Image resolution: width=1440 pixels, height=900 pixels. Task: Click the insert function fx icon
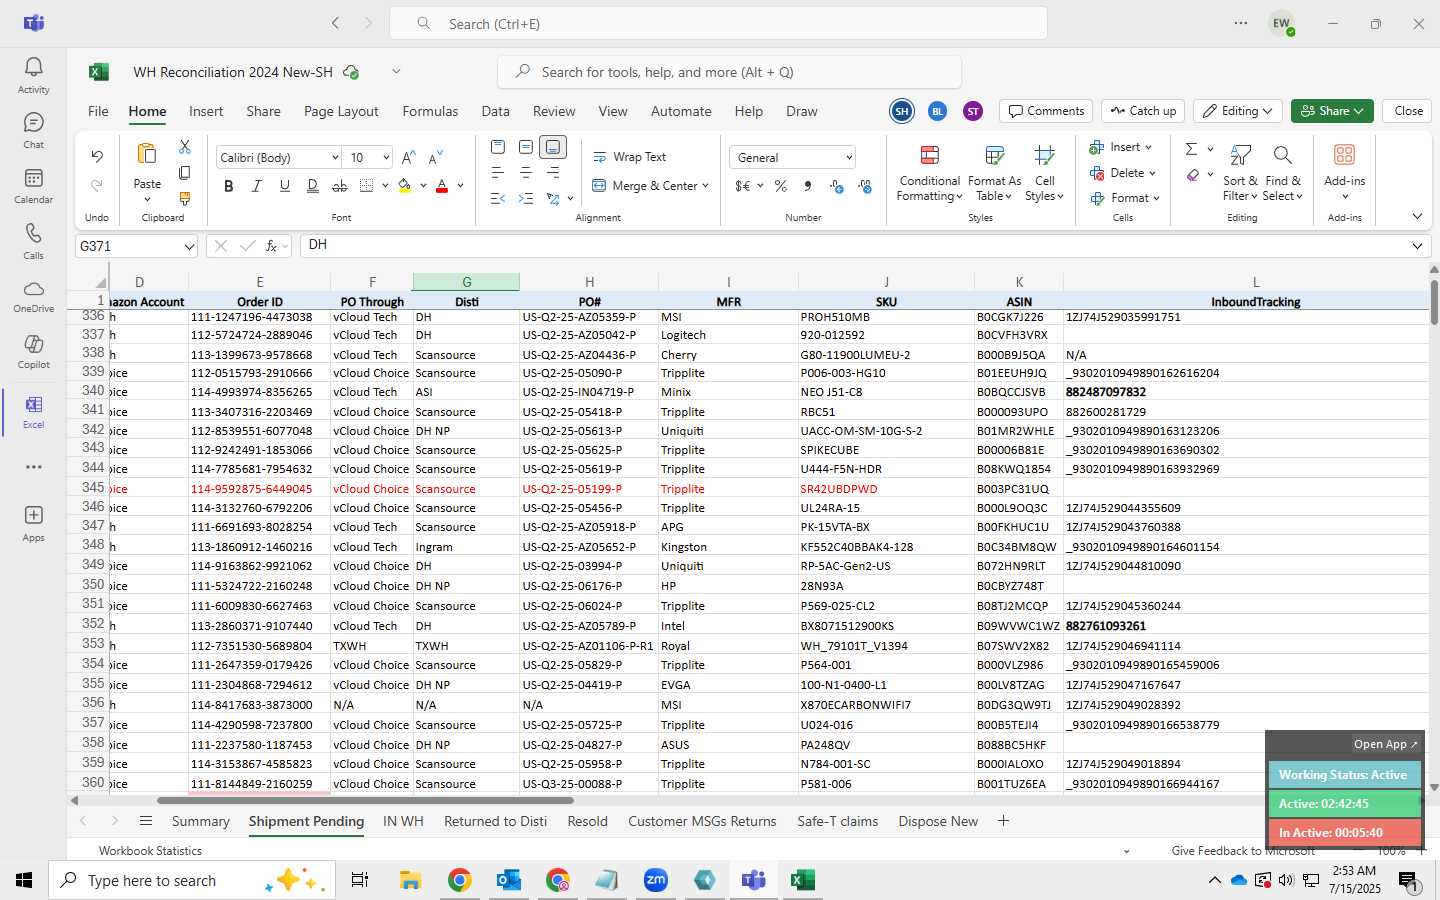[272, 246]
